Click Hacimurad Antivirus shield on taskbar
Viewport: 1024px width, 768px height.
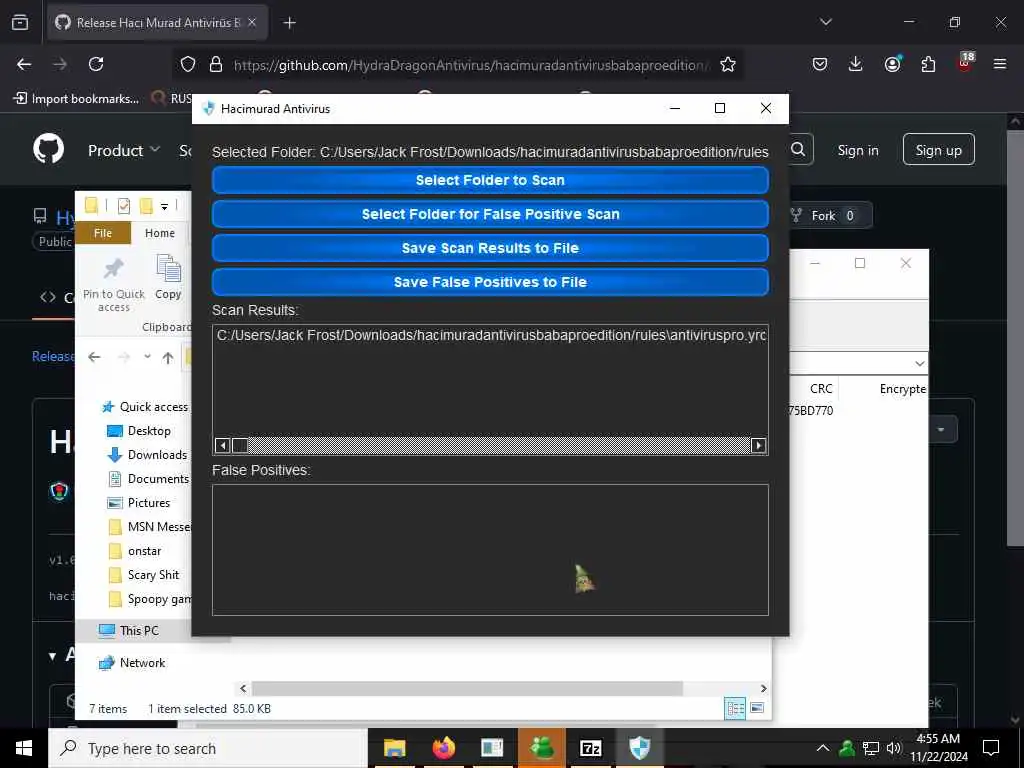pyautogui.click(x=639, y=748)
